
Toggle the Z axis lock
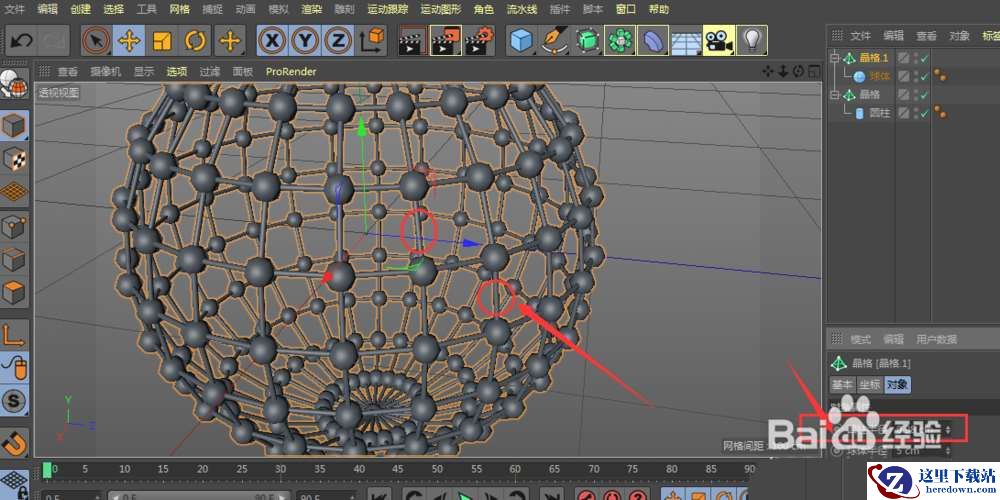tap(338, 41)
